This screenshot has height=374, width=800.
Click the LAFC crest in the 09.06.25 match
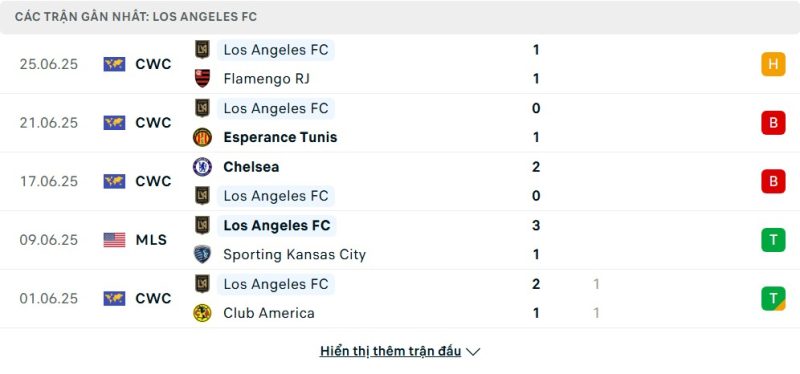coord(202,225)
